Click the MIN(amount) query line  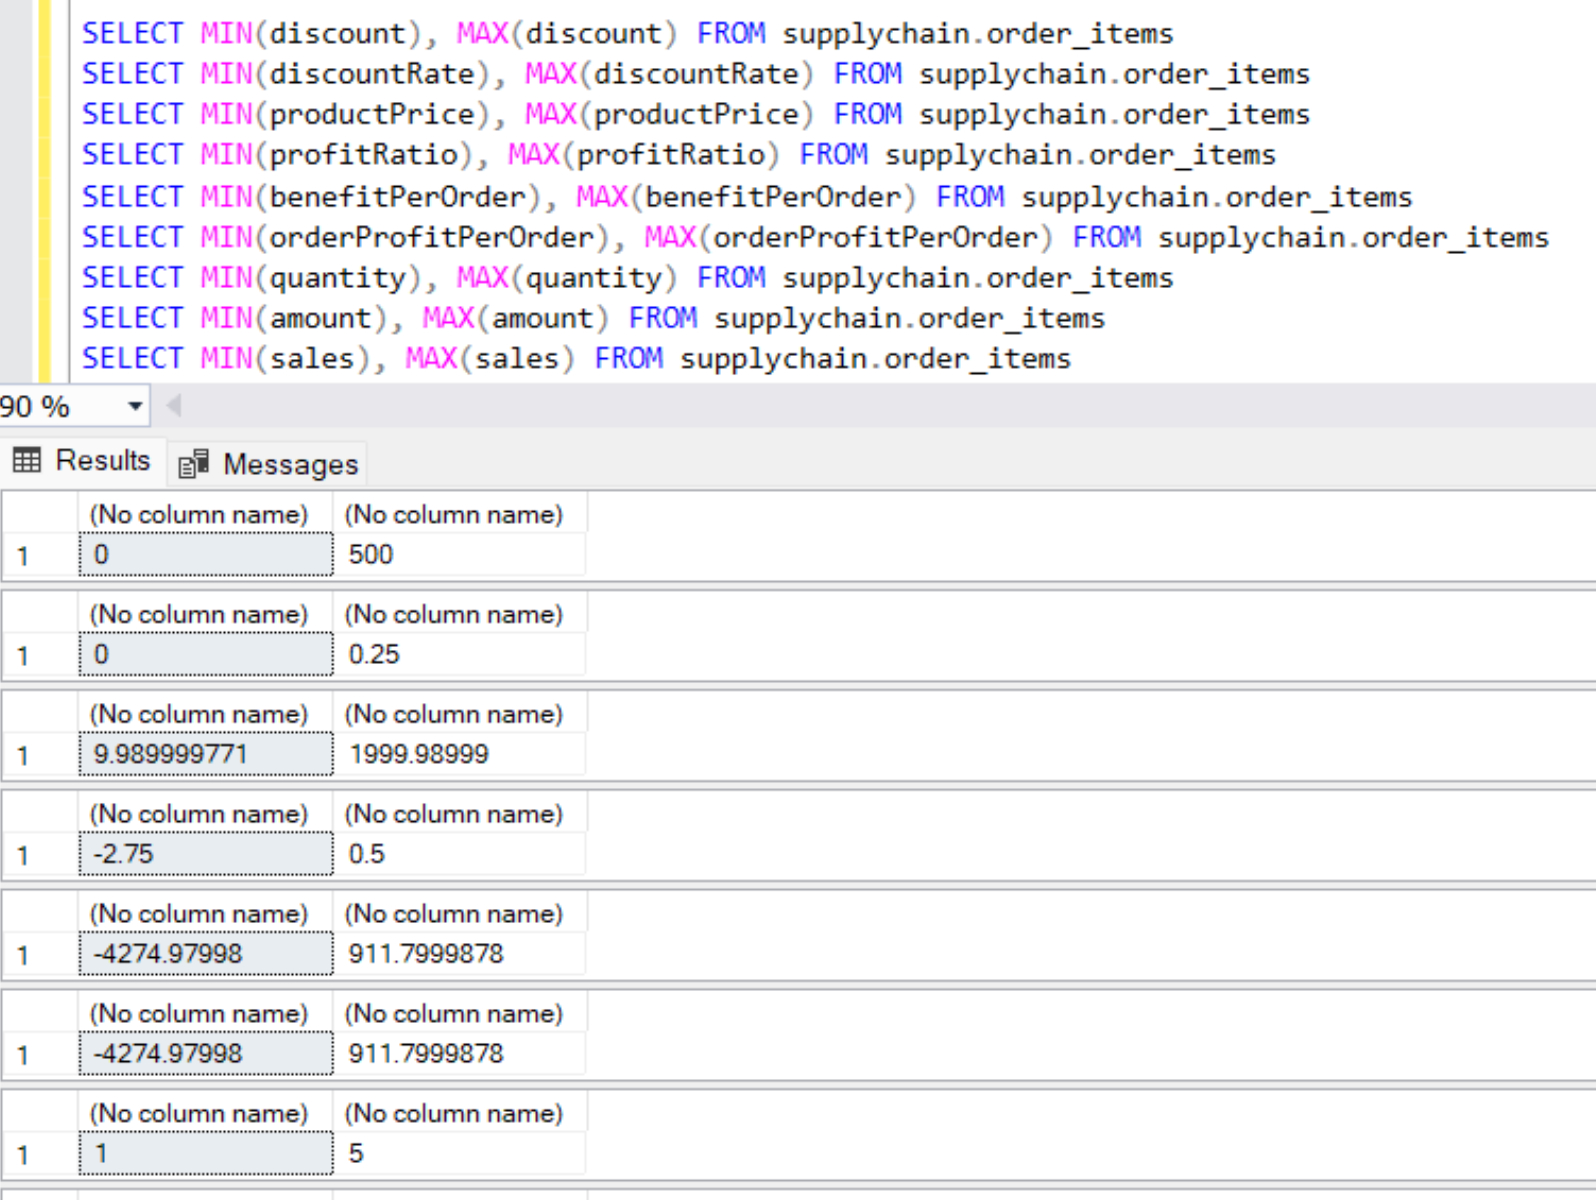coord(592,318)
